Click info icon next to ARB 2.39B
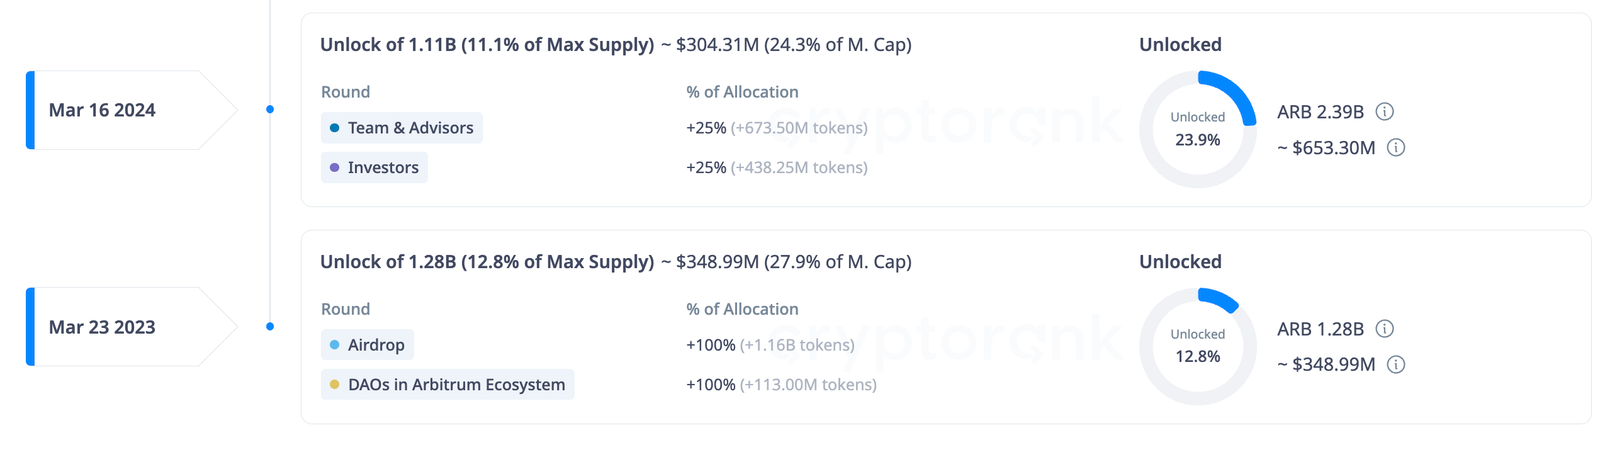Viewport: 1600px width, 457px height. pos(1385,112)
